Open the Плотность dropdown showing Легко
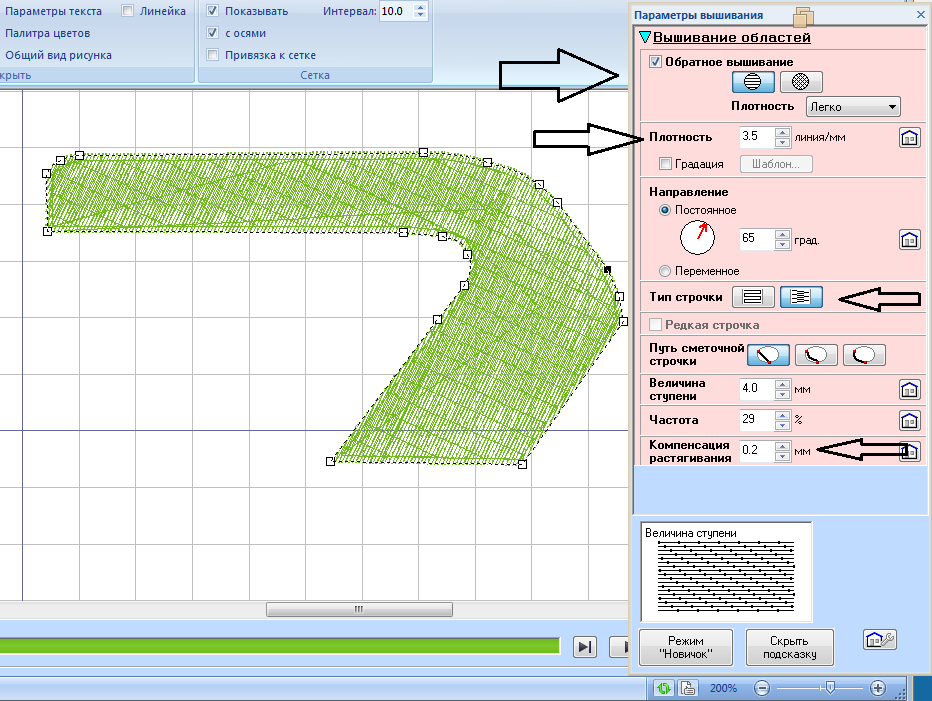 (853, 107)
